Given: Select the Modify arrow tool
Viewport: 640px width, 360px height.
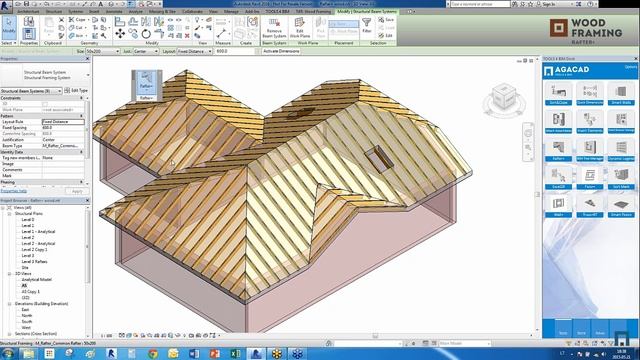Looking at the screenshot, I should pos(9,27).
